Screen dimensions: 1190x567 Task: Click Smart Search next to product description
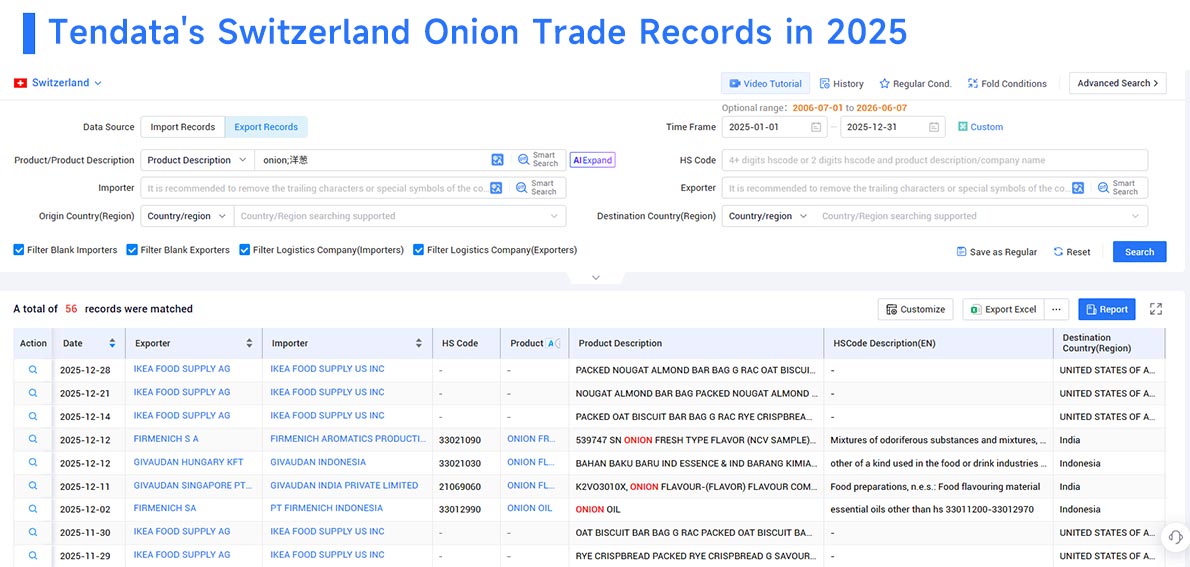coord(538,159)
